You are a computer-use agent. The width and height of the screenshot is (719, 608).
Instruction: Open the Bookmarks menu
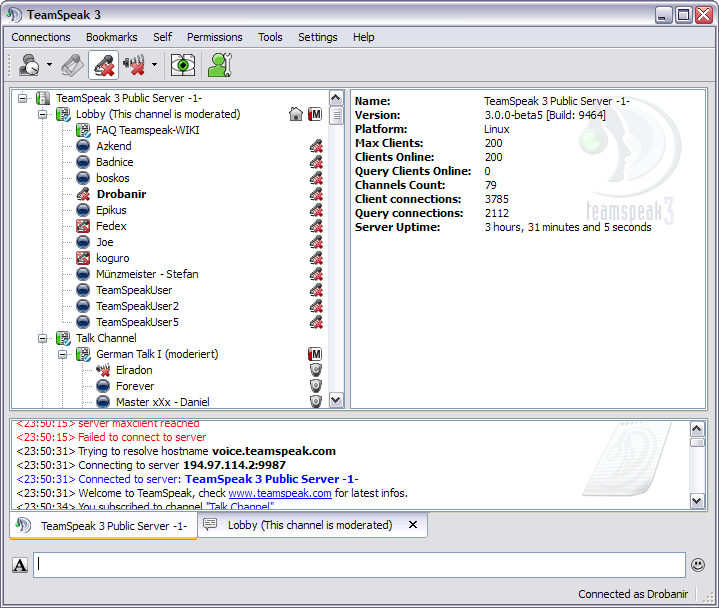(111, 37)
